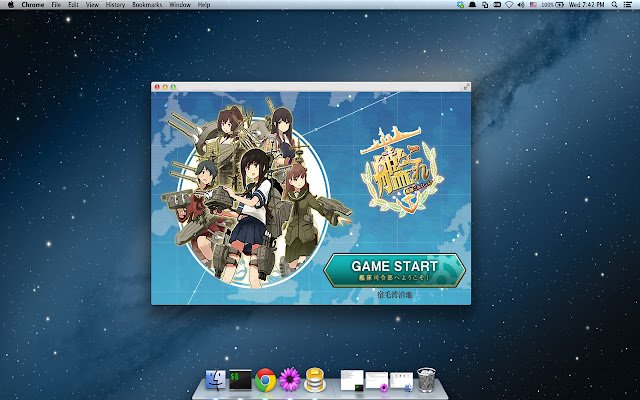Restore the minimized Finder window in dock
Image resolution: width=640 pixels, height=400 pixels.
(x=402, y=381)
